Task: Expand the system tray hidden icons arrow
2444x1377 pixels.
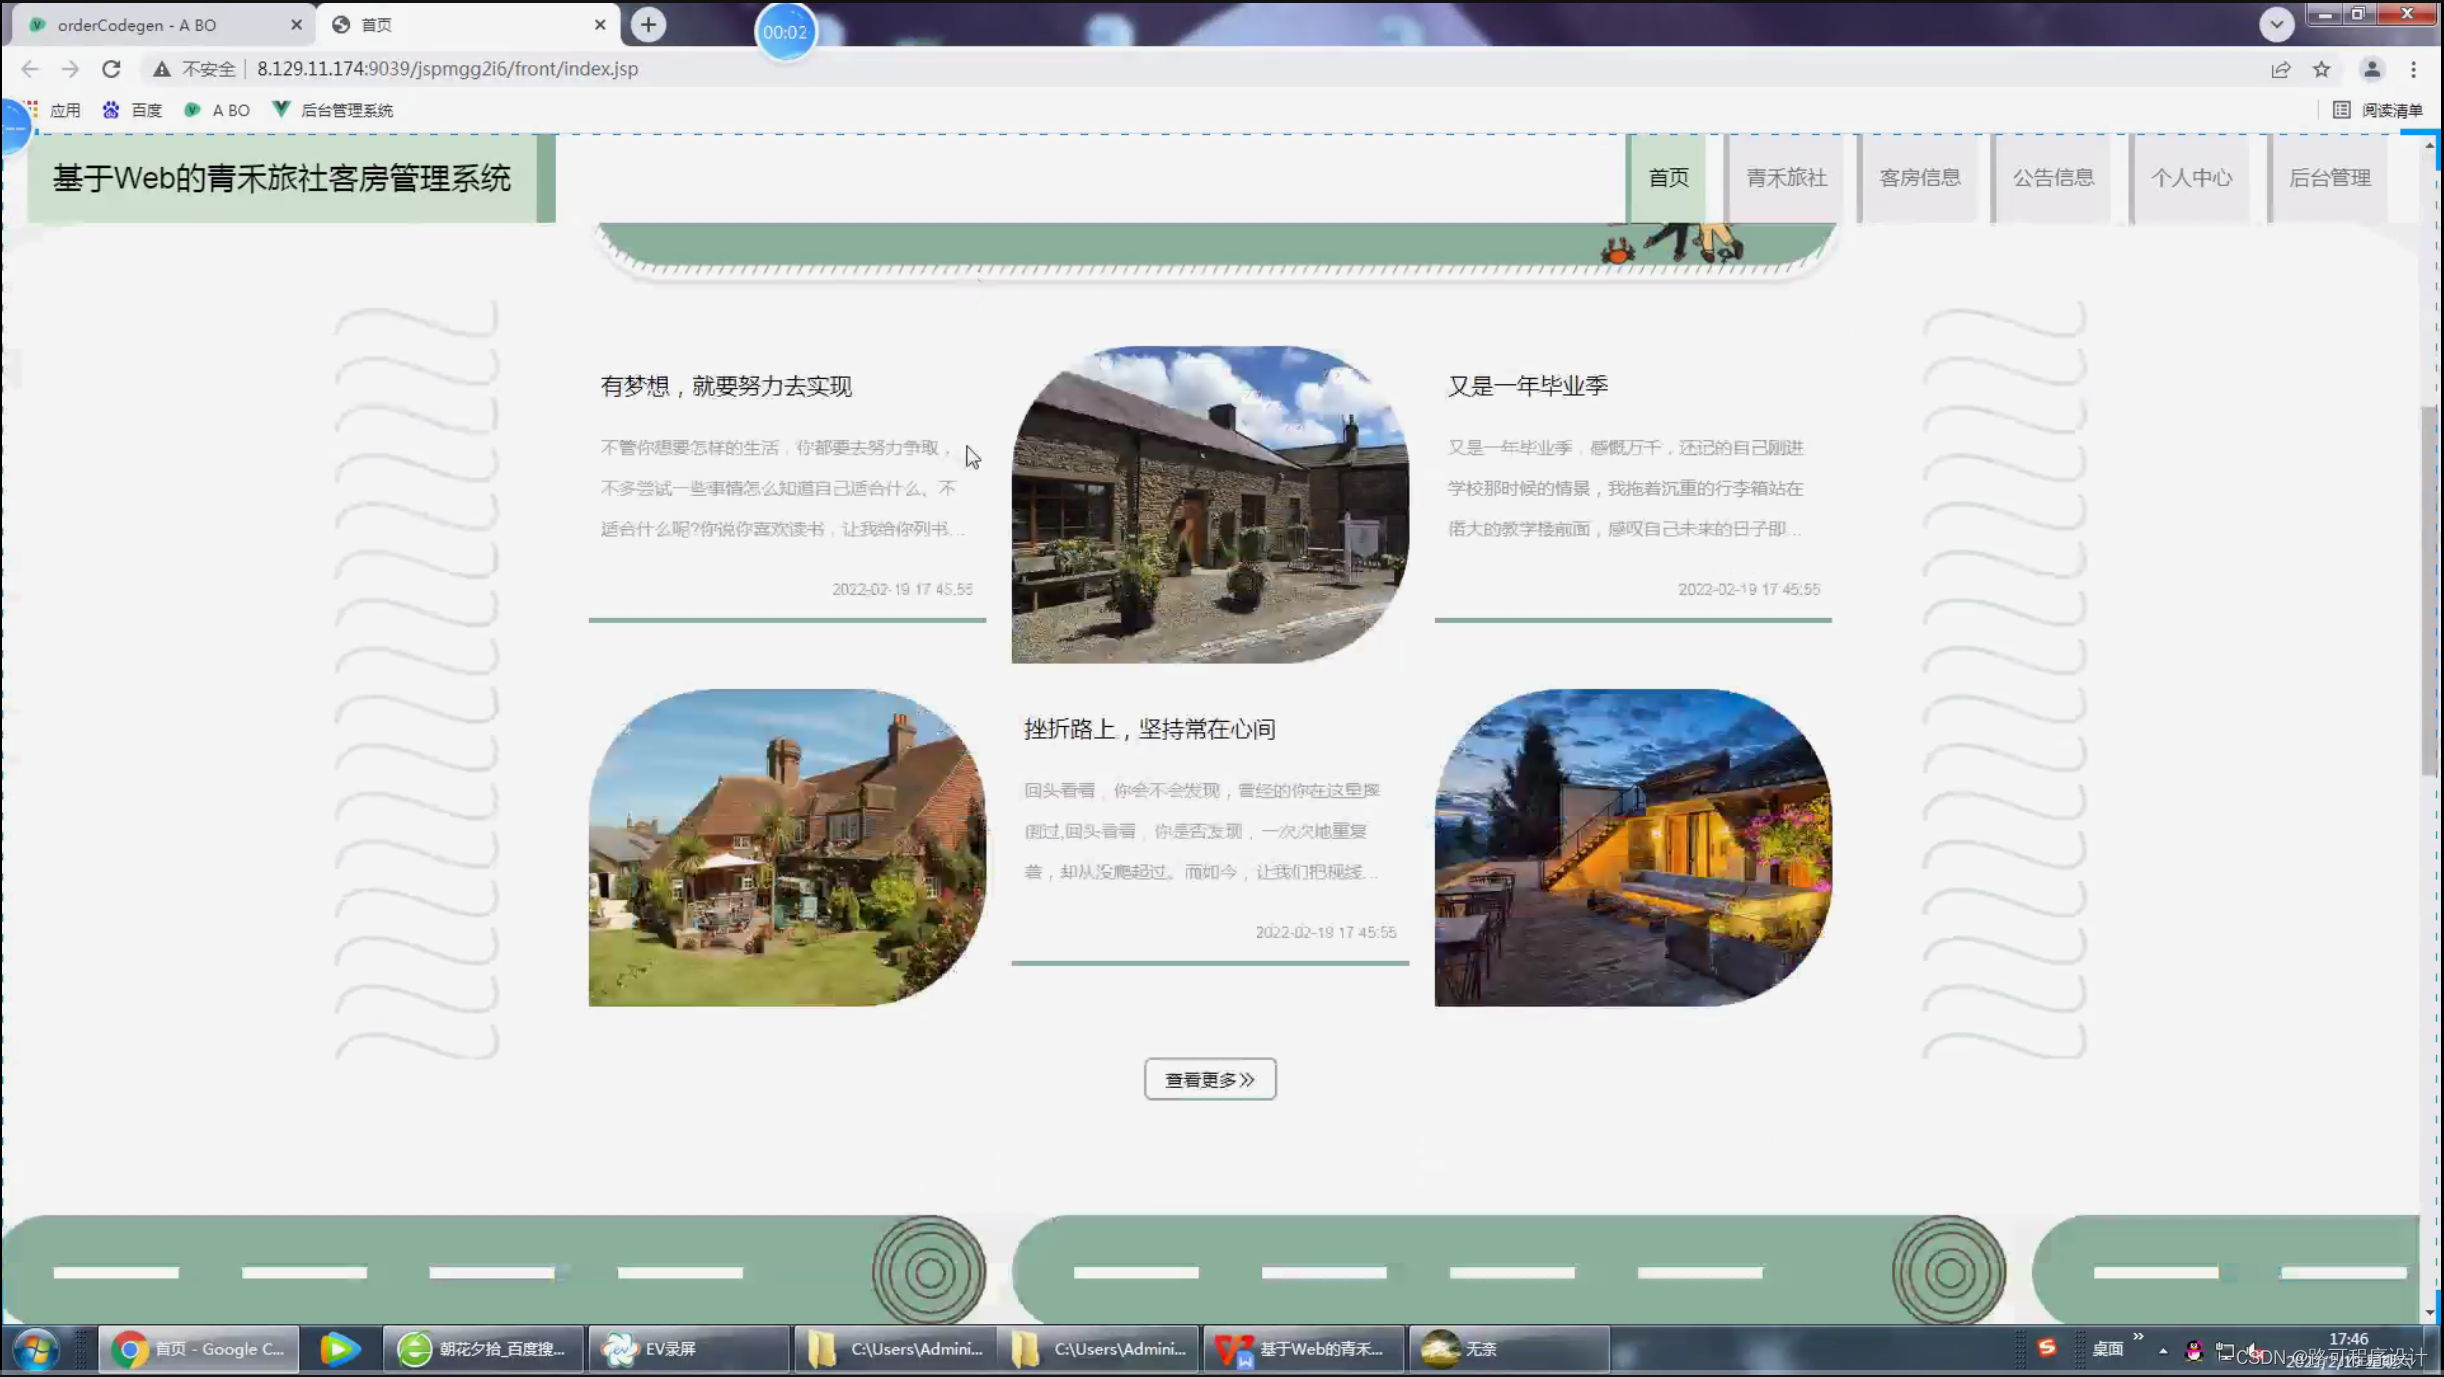Action: pyautogui.click(x=2163, y=1351)
